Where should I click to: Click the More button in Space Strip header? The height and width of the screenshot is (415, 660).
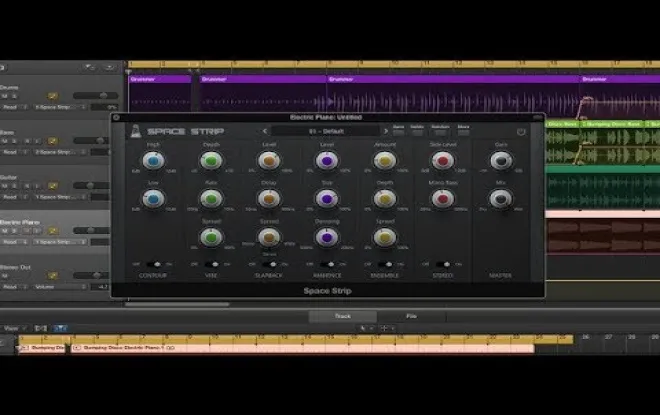pos(463,130)
